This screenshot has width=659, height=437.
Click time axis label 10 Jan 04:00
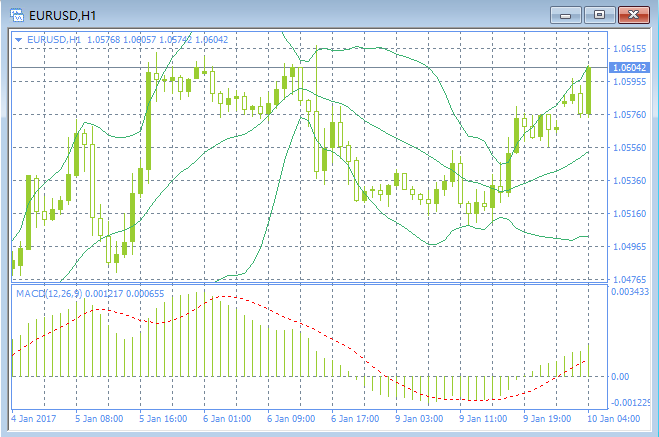613,419
